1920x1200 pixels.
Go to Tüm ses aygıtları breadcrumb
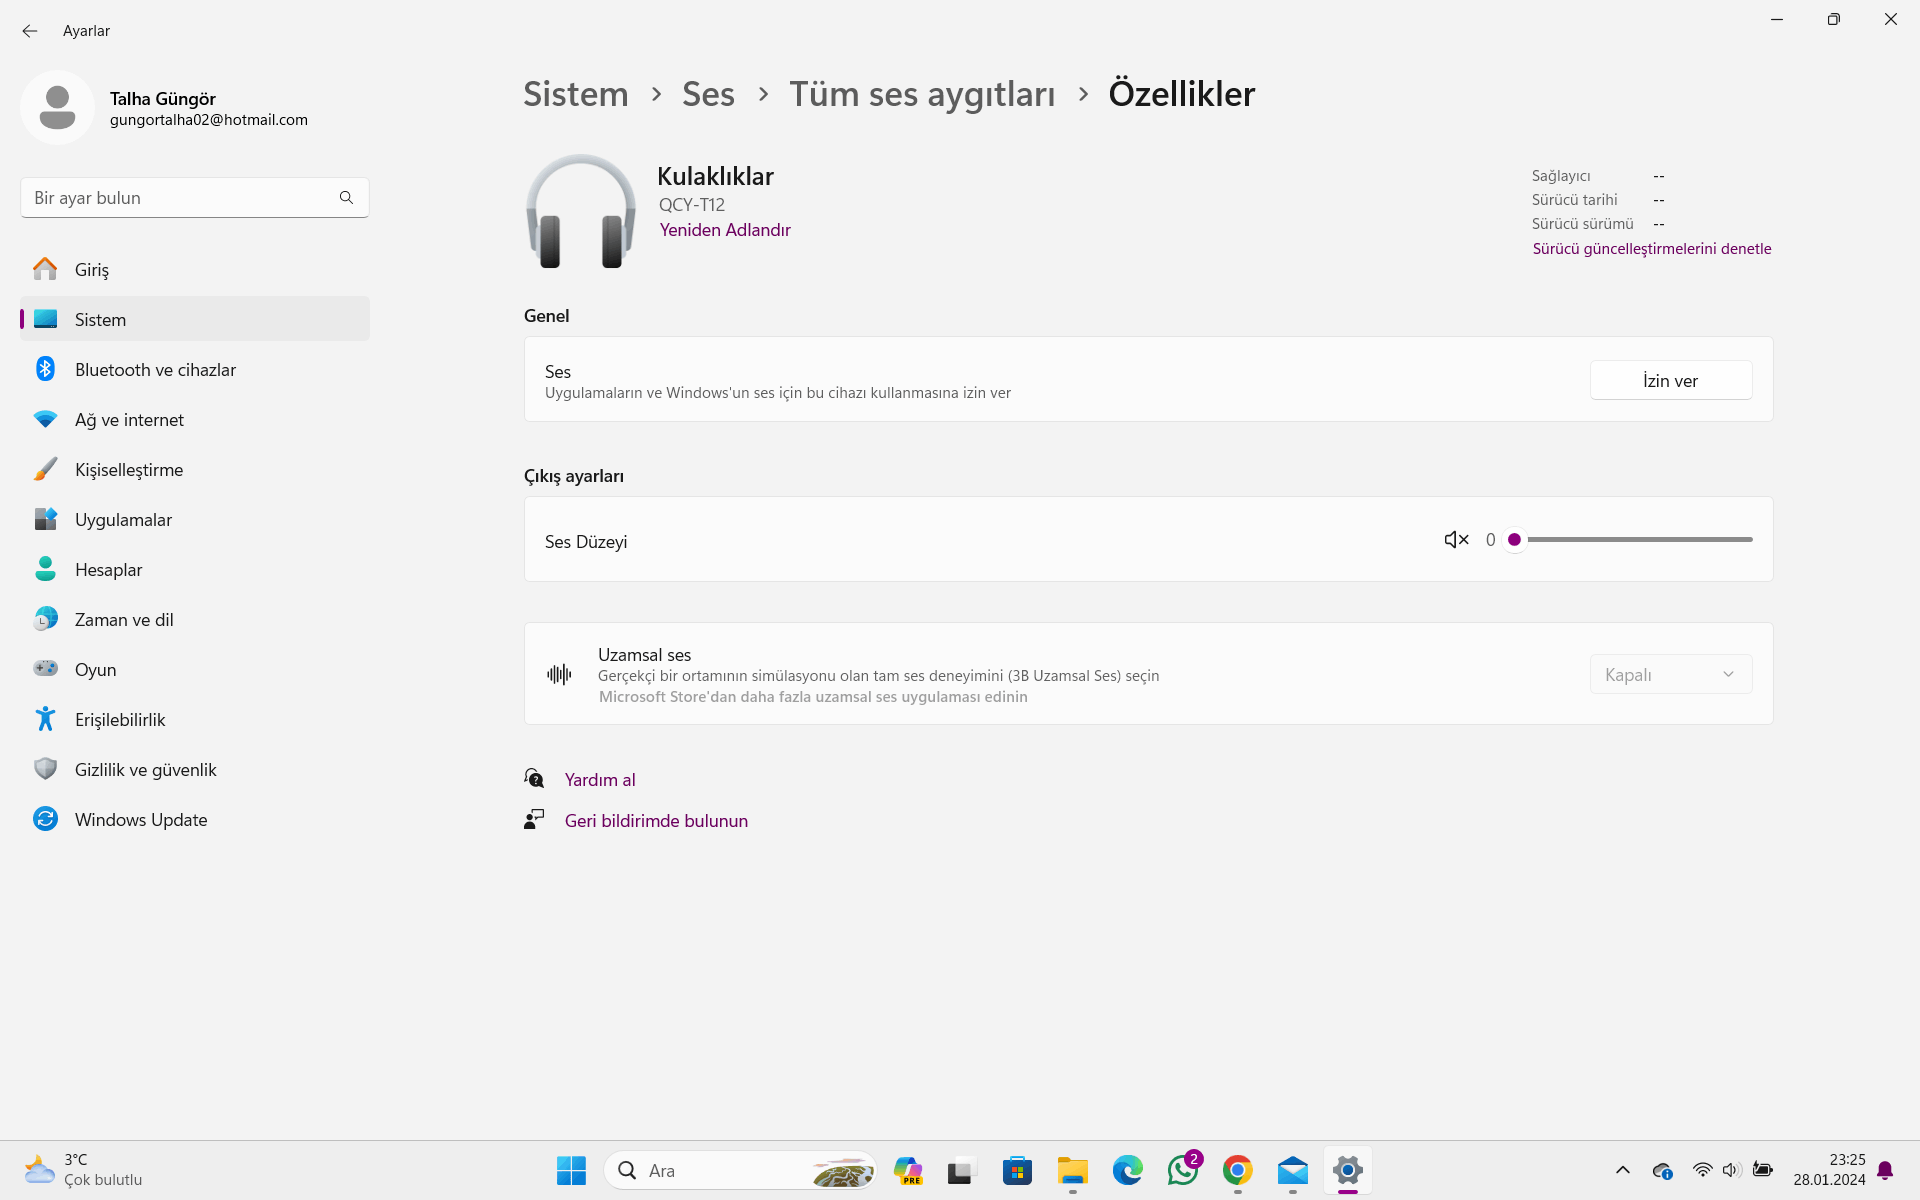point(922,94)
